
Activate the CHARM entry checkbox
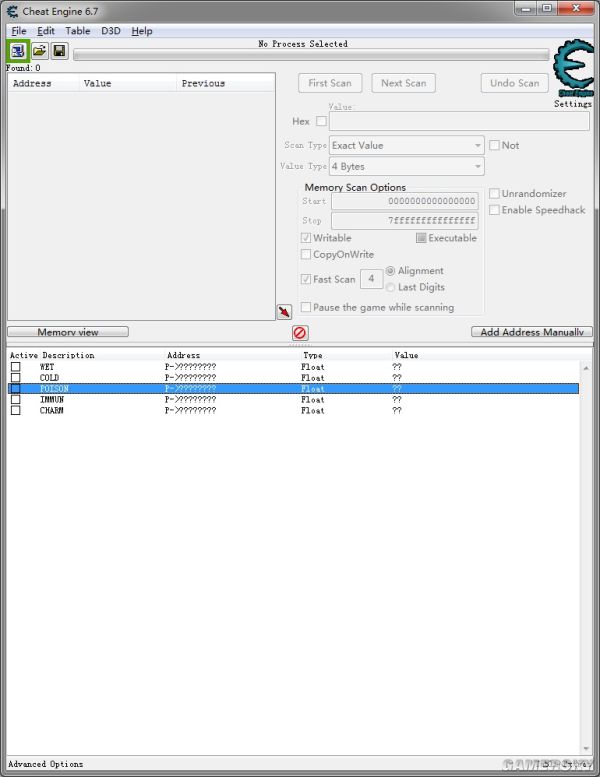[x=16, y=410]
